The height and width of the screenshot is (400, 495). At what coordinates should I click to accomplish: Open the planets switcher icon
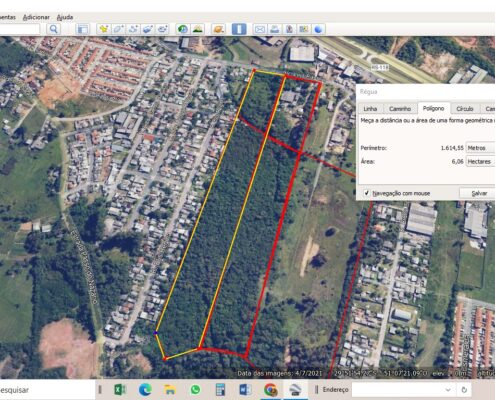coord(218,29)
